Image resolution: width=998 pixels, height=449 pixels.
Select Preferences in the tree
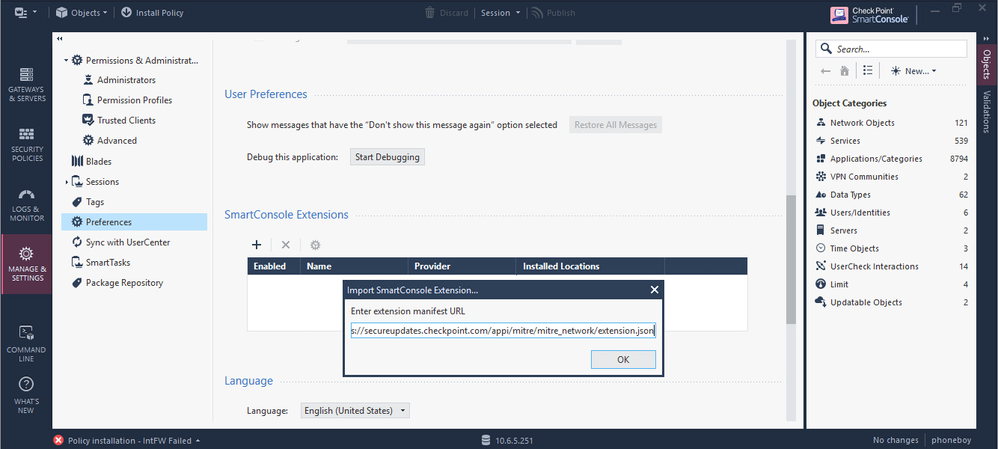click(x=134, y=222)
